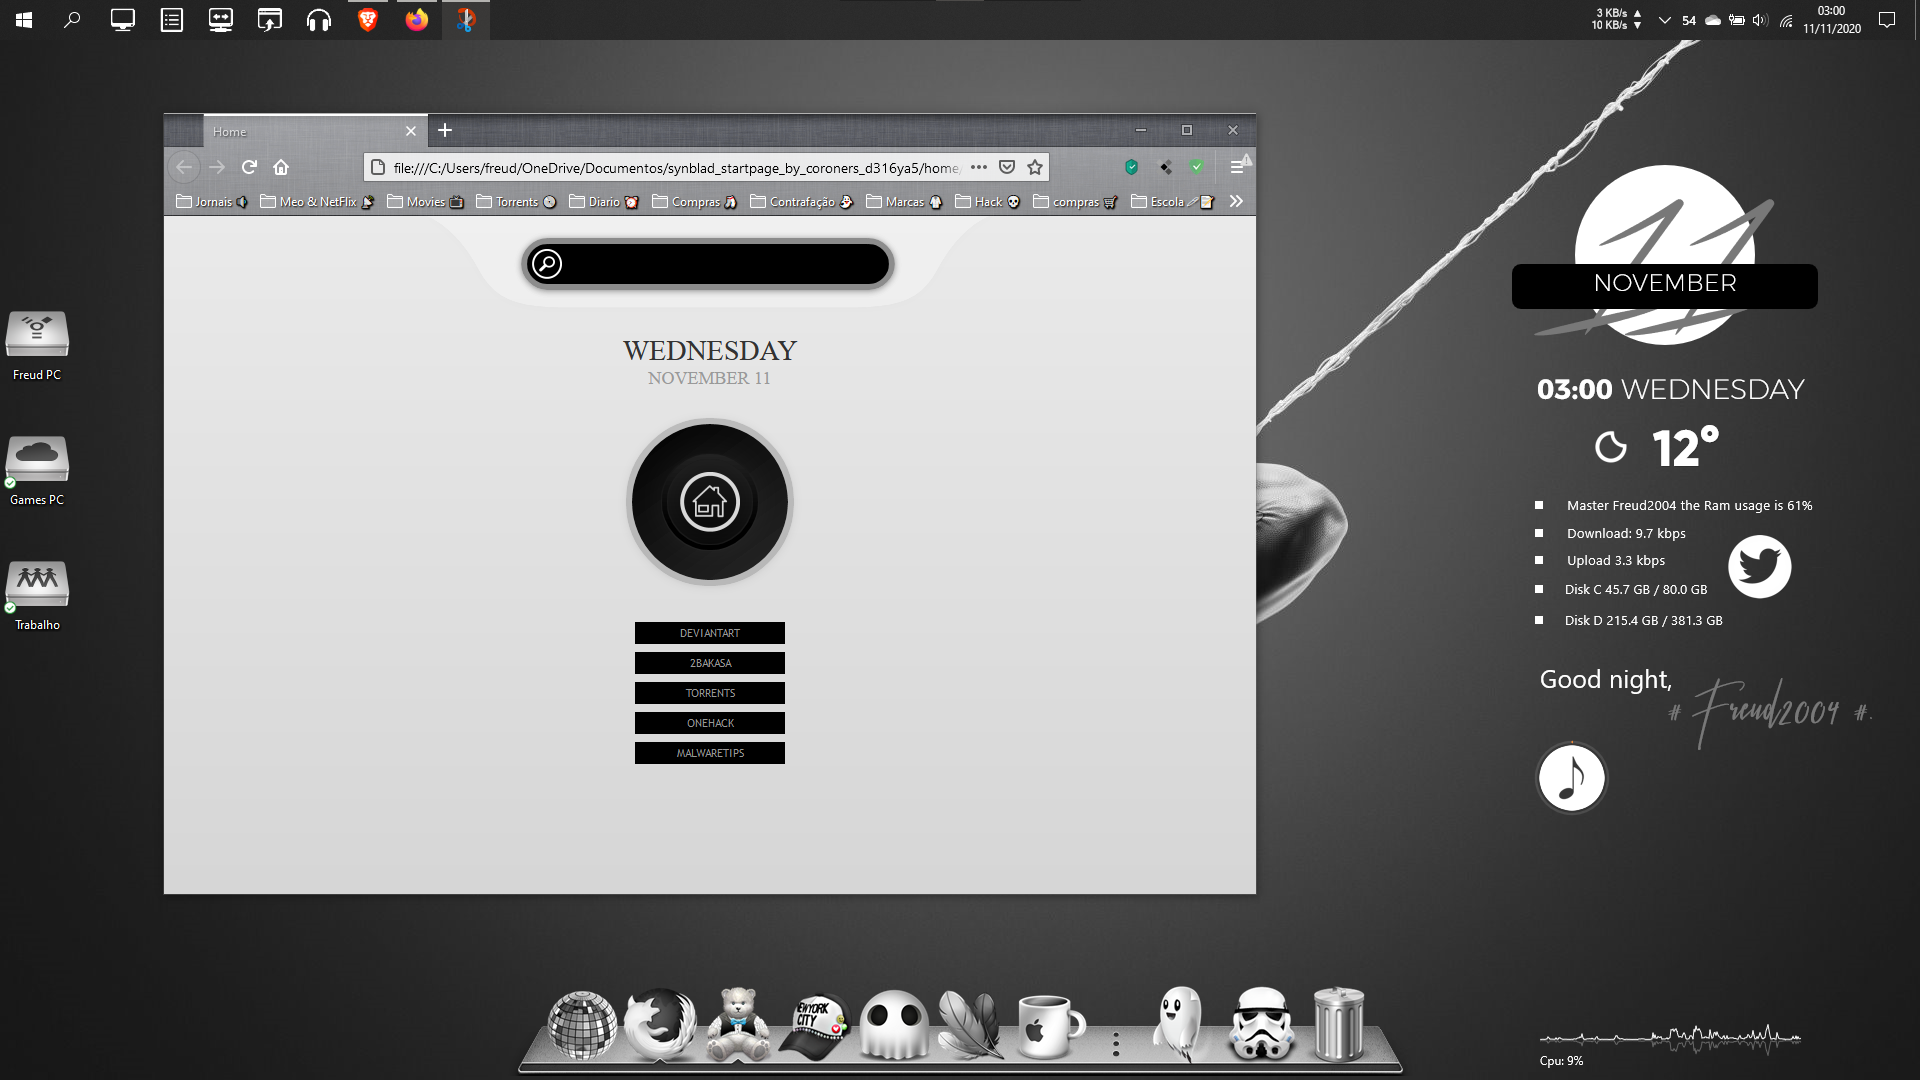Open the Twitter bird widget

tap(1759, 566)
